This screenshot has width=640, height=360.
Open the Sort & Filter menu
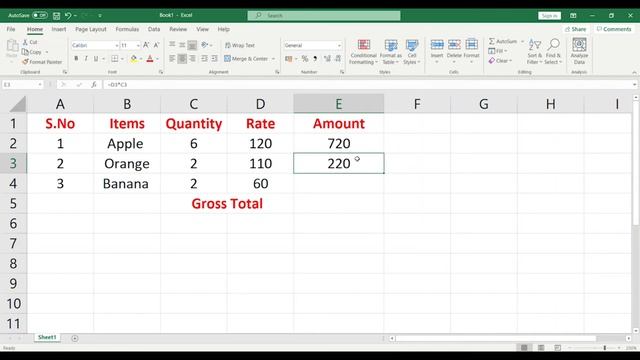[534, 51]
